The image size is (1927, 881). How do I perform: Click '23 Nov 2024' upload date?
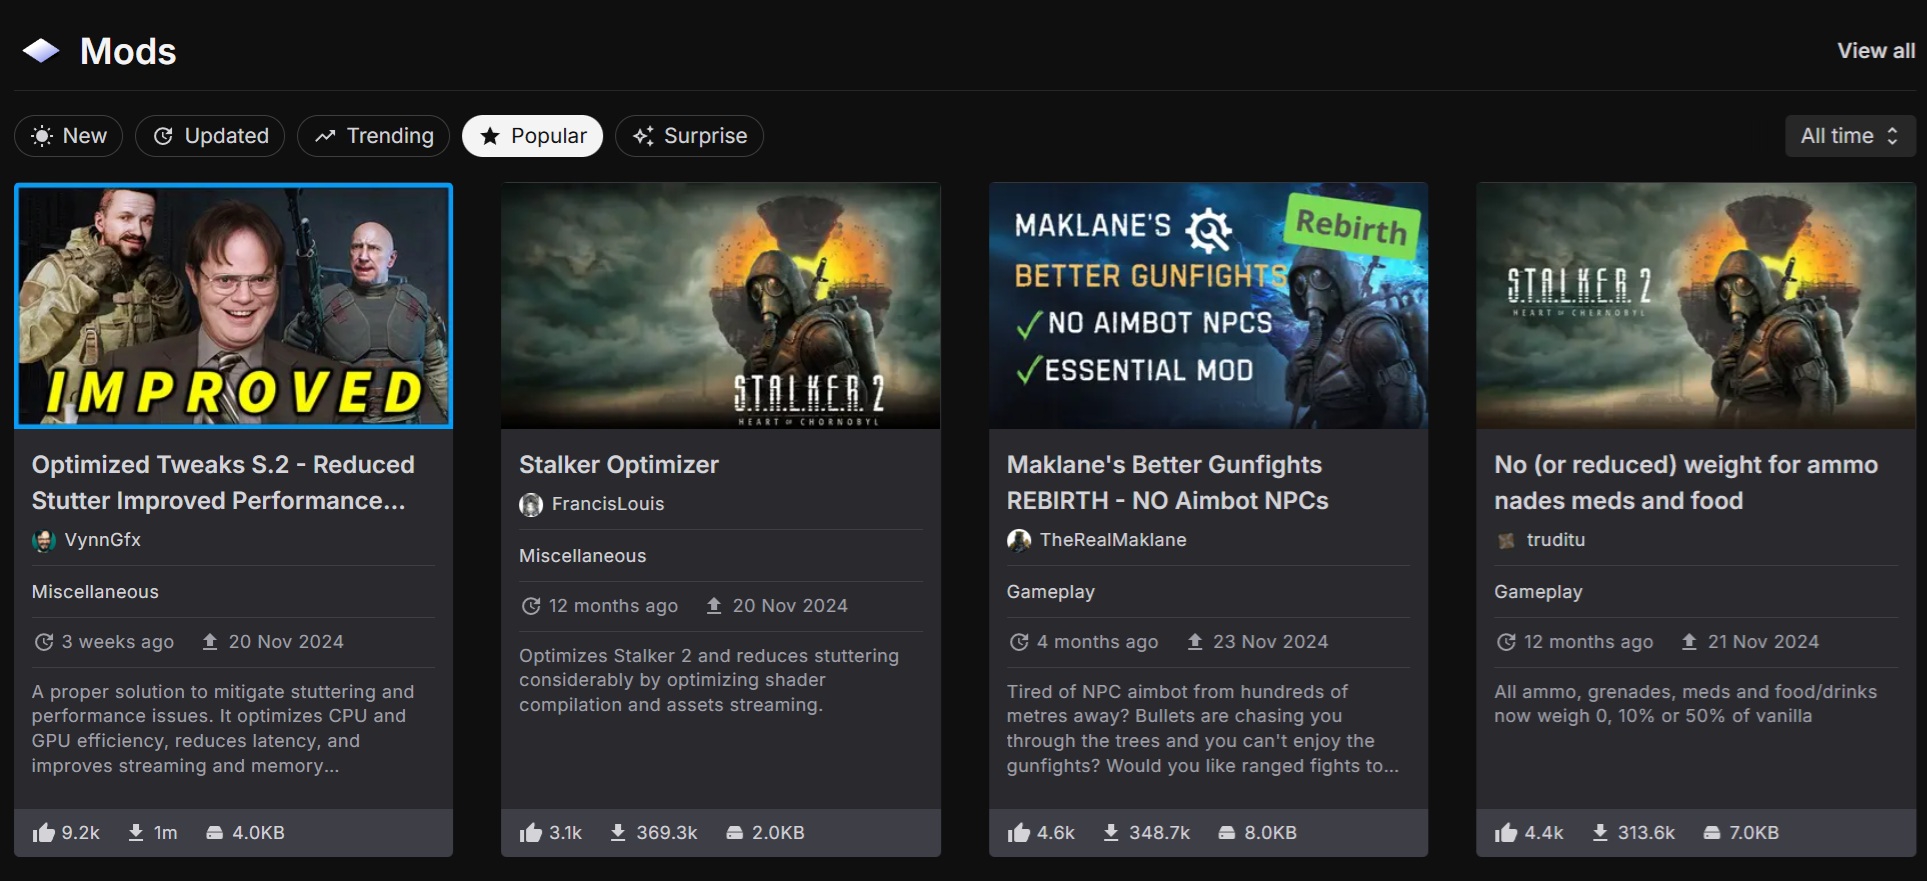(1271, 642)
